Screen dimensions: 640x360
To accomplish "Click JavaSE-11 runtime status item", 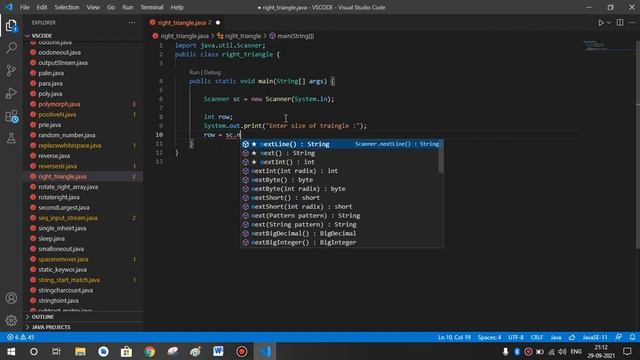I will 595,338.
